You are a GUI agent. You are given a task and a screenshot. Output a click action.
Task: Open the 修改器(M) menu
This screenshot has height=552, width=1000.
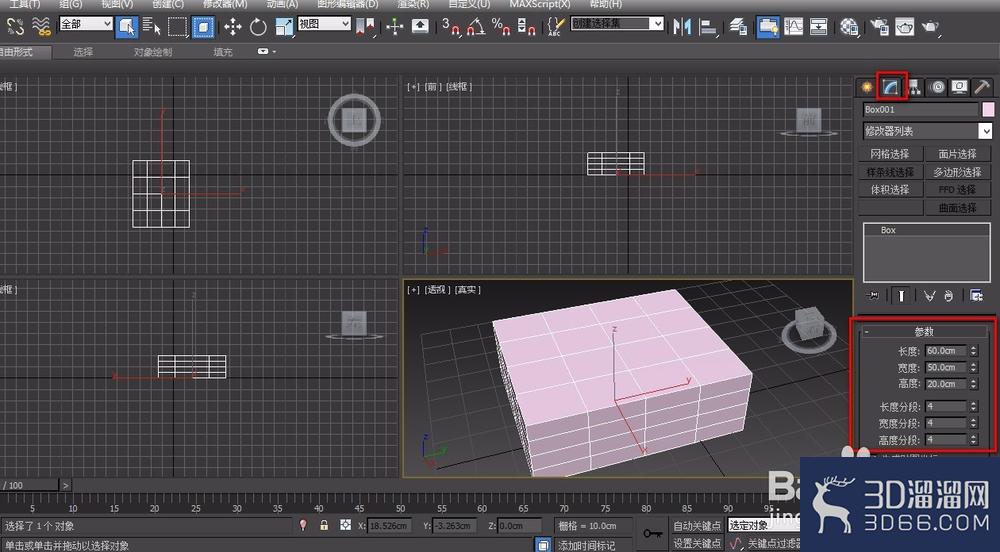(x=225, y=4)
